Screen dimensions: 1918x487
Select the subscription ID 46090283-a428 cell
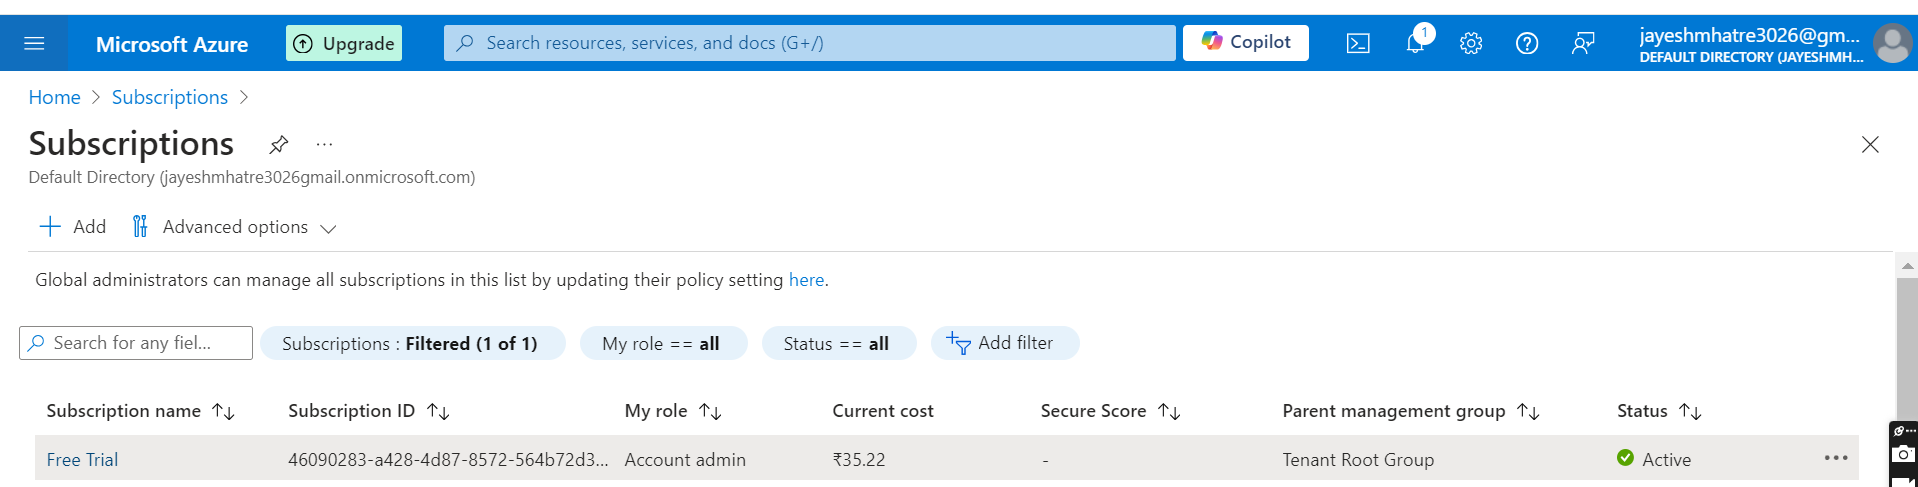tap(448, 460)
